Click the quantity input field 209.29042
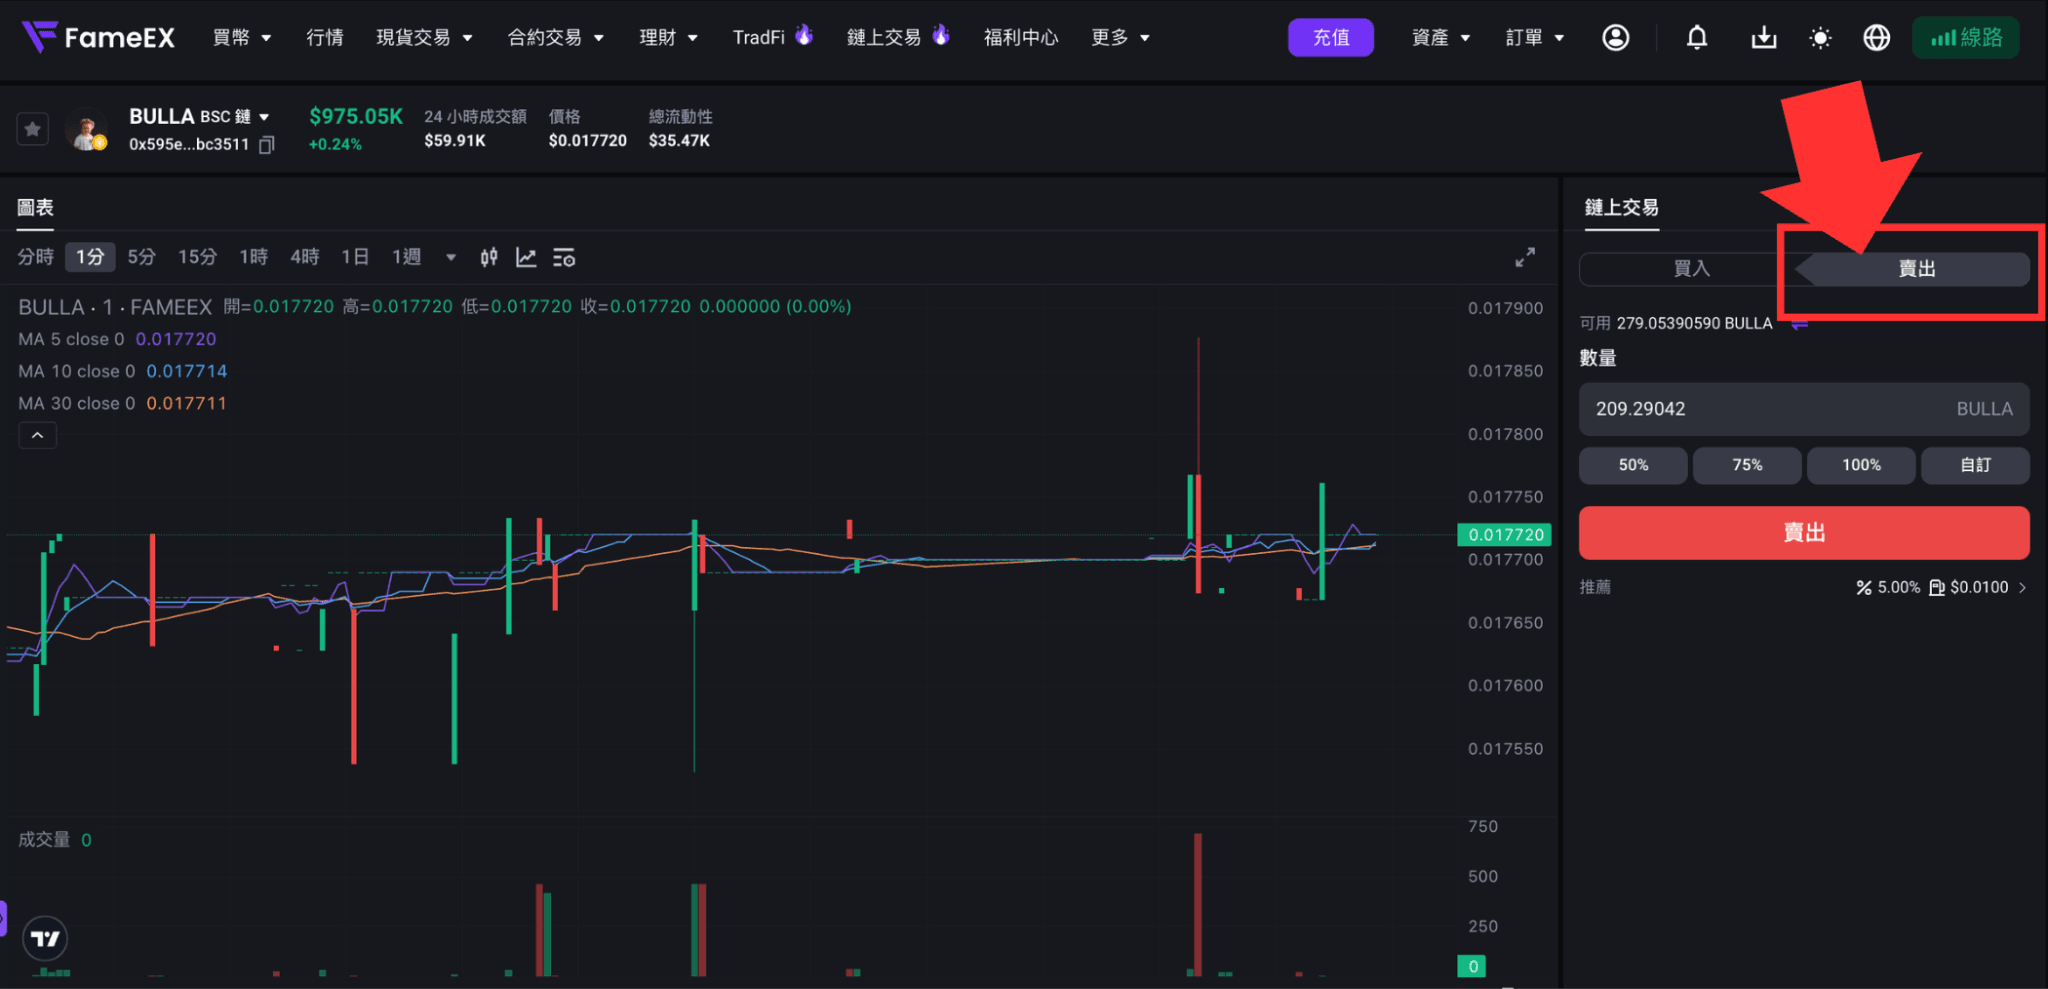 [1804, 409]
